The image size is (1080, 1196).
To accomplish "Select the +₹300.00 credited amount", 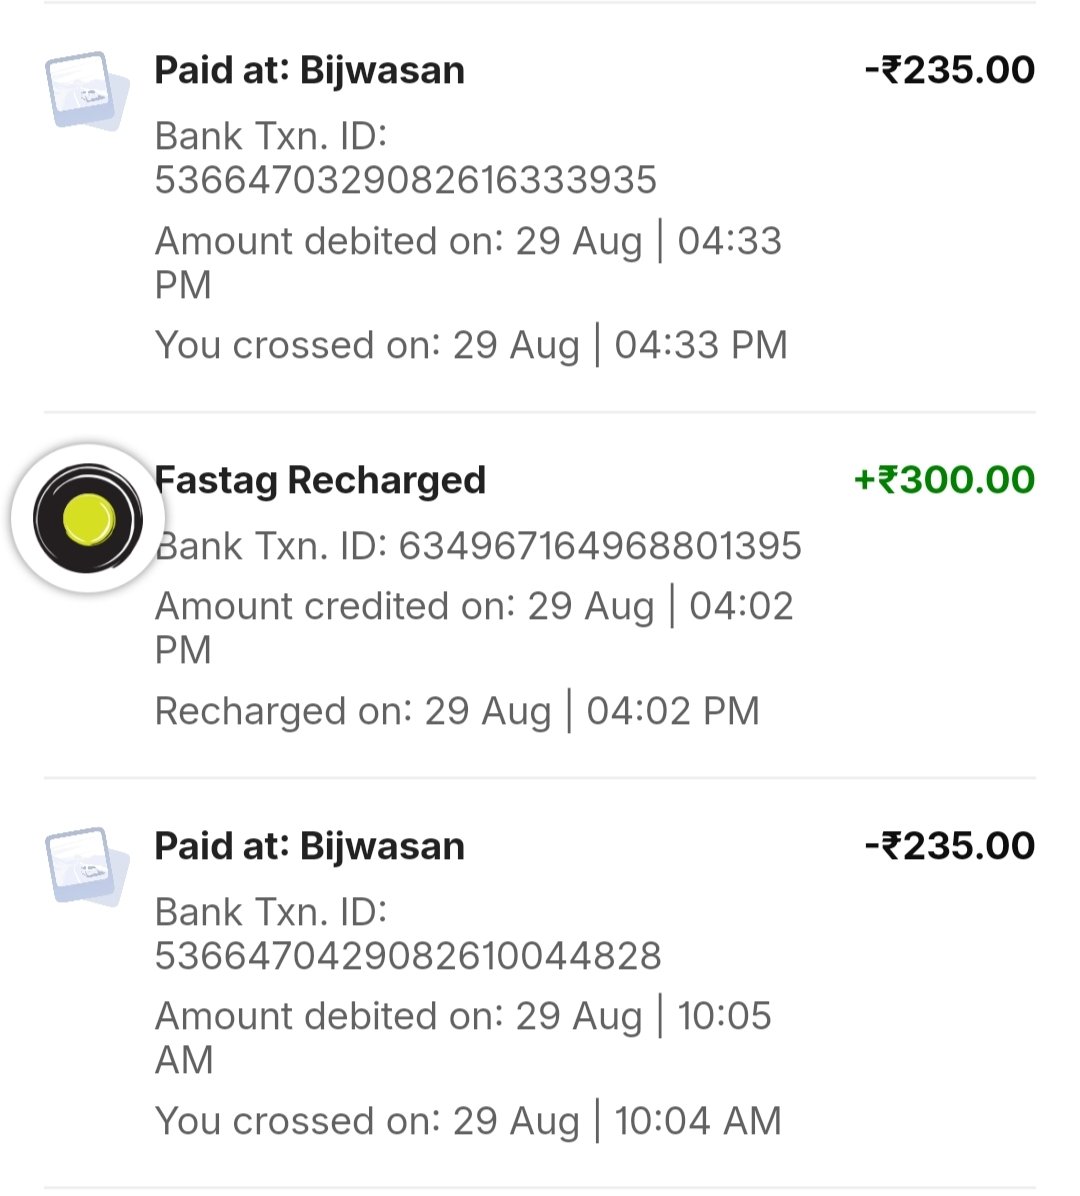I will click(944, 480).
